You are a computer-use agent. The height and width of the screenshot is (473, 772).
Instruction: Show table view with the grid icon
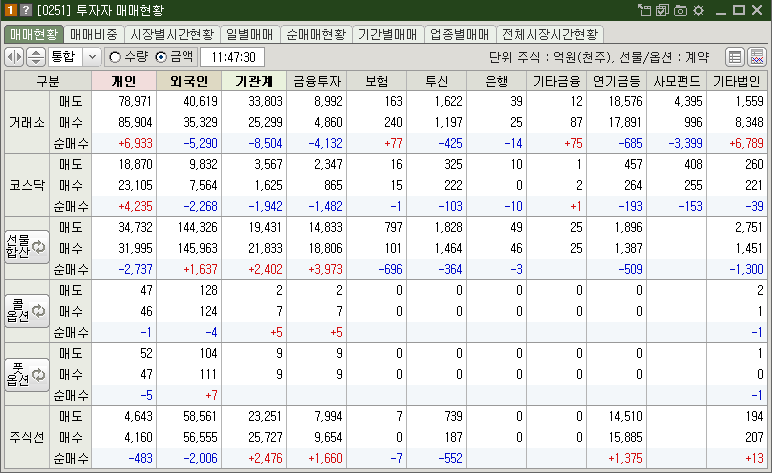coord(735,57)
